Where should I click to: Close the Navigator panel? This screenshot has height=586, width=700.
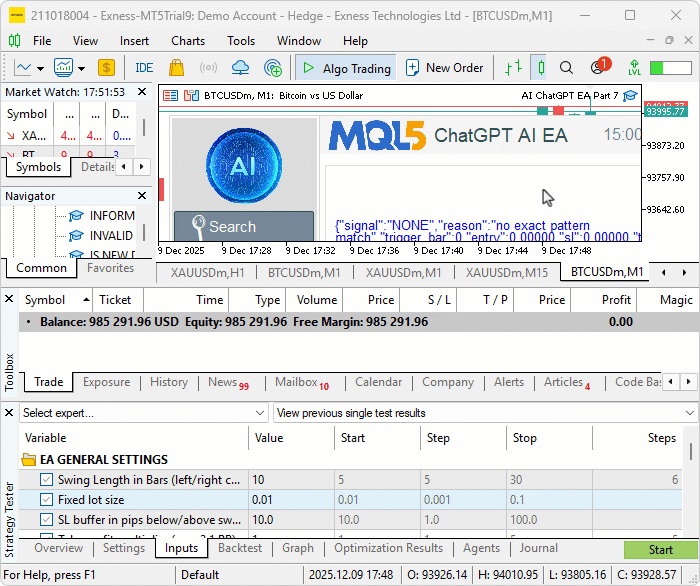click(x=142, y=195)
